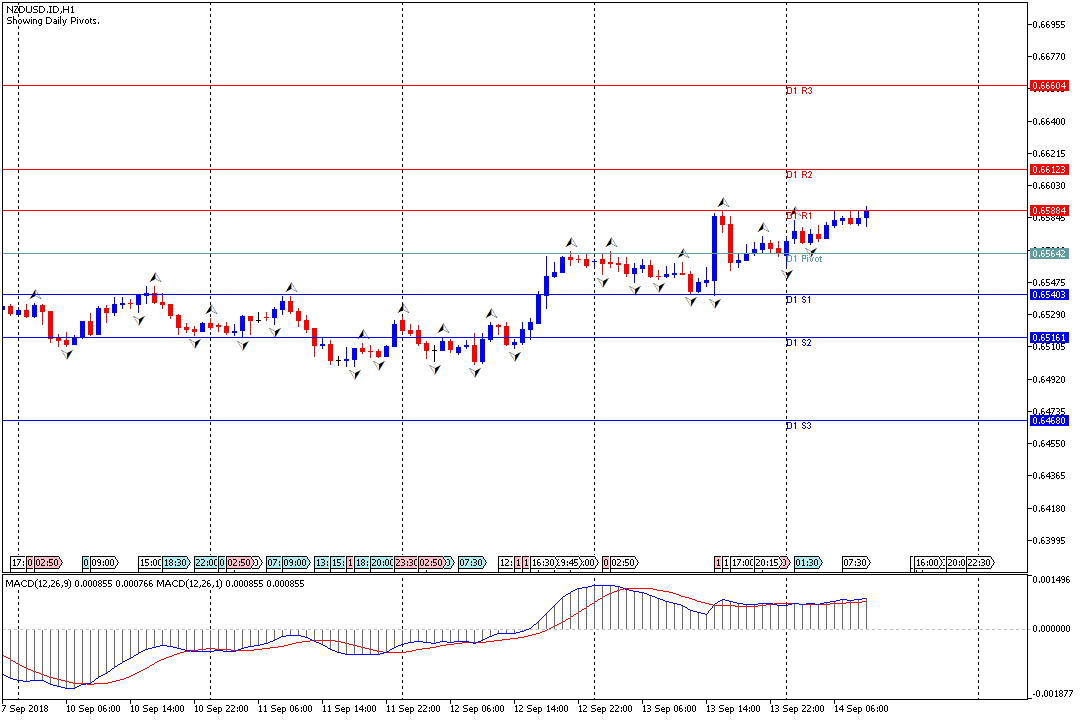Click the 14 Sep 06:00 time label
Viewport: 1080px width, 720px height.
(x=861, y=709)
